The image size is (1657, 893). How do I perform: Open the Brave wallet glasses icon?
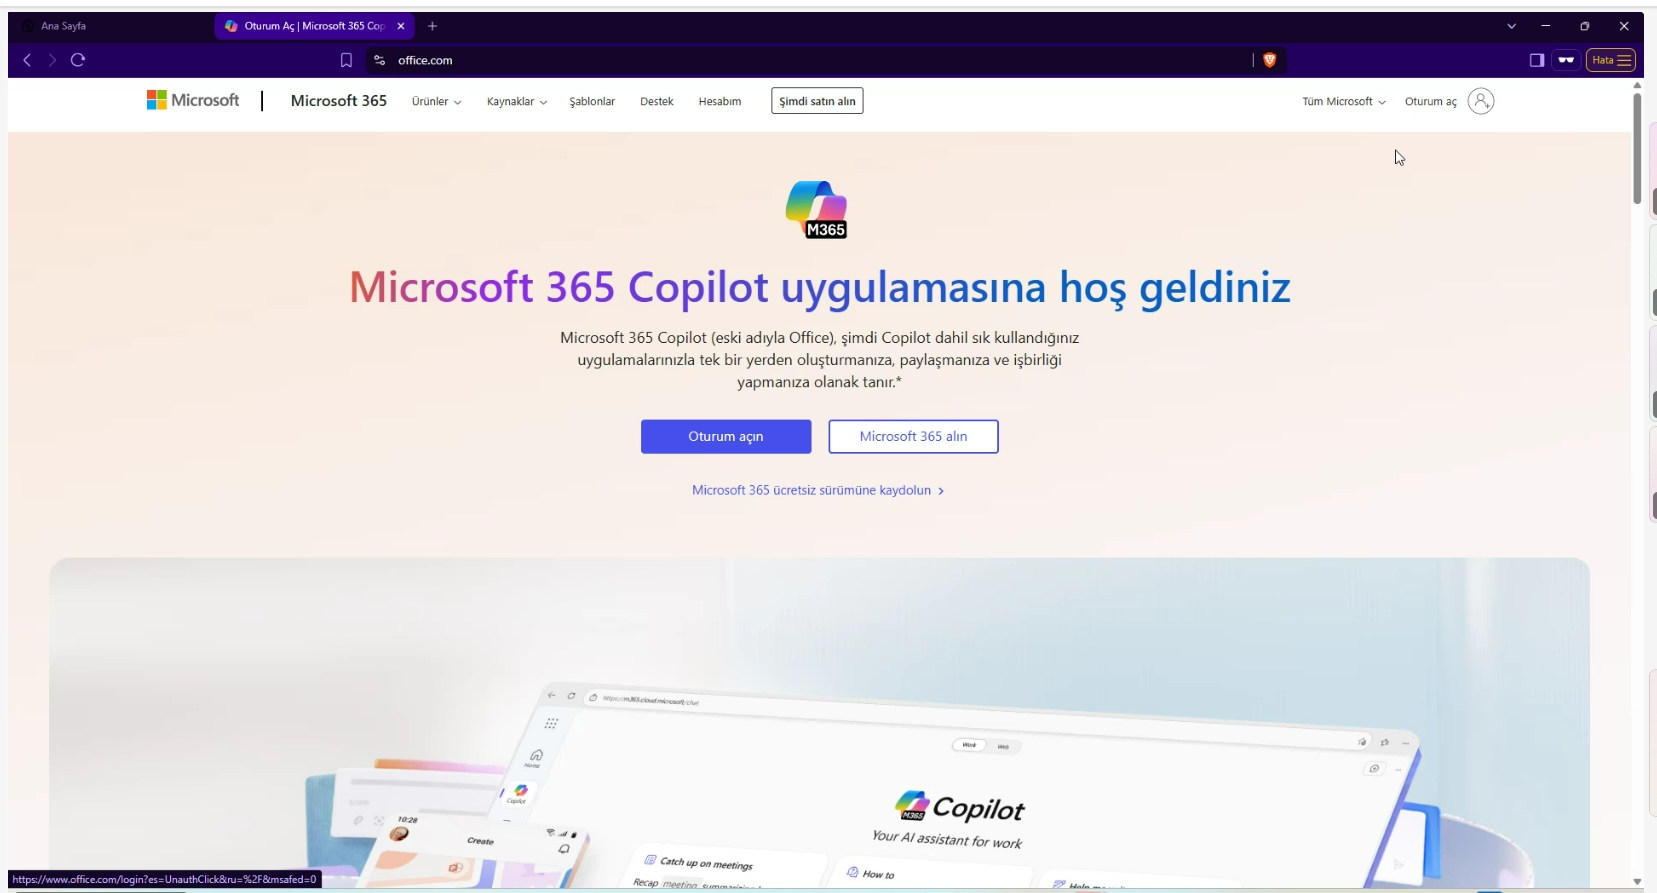pyautogui.click(x=1566, y=60)
